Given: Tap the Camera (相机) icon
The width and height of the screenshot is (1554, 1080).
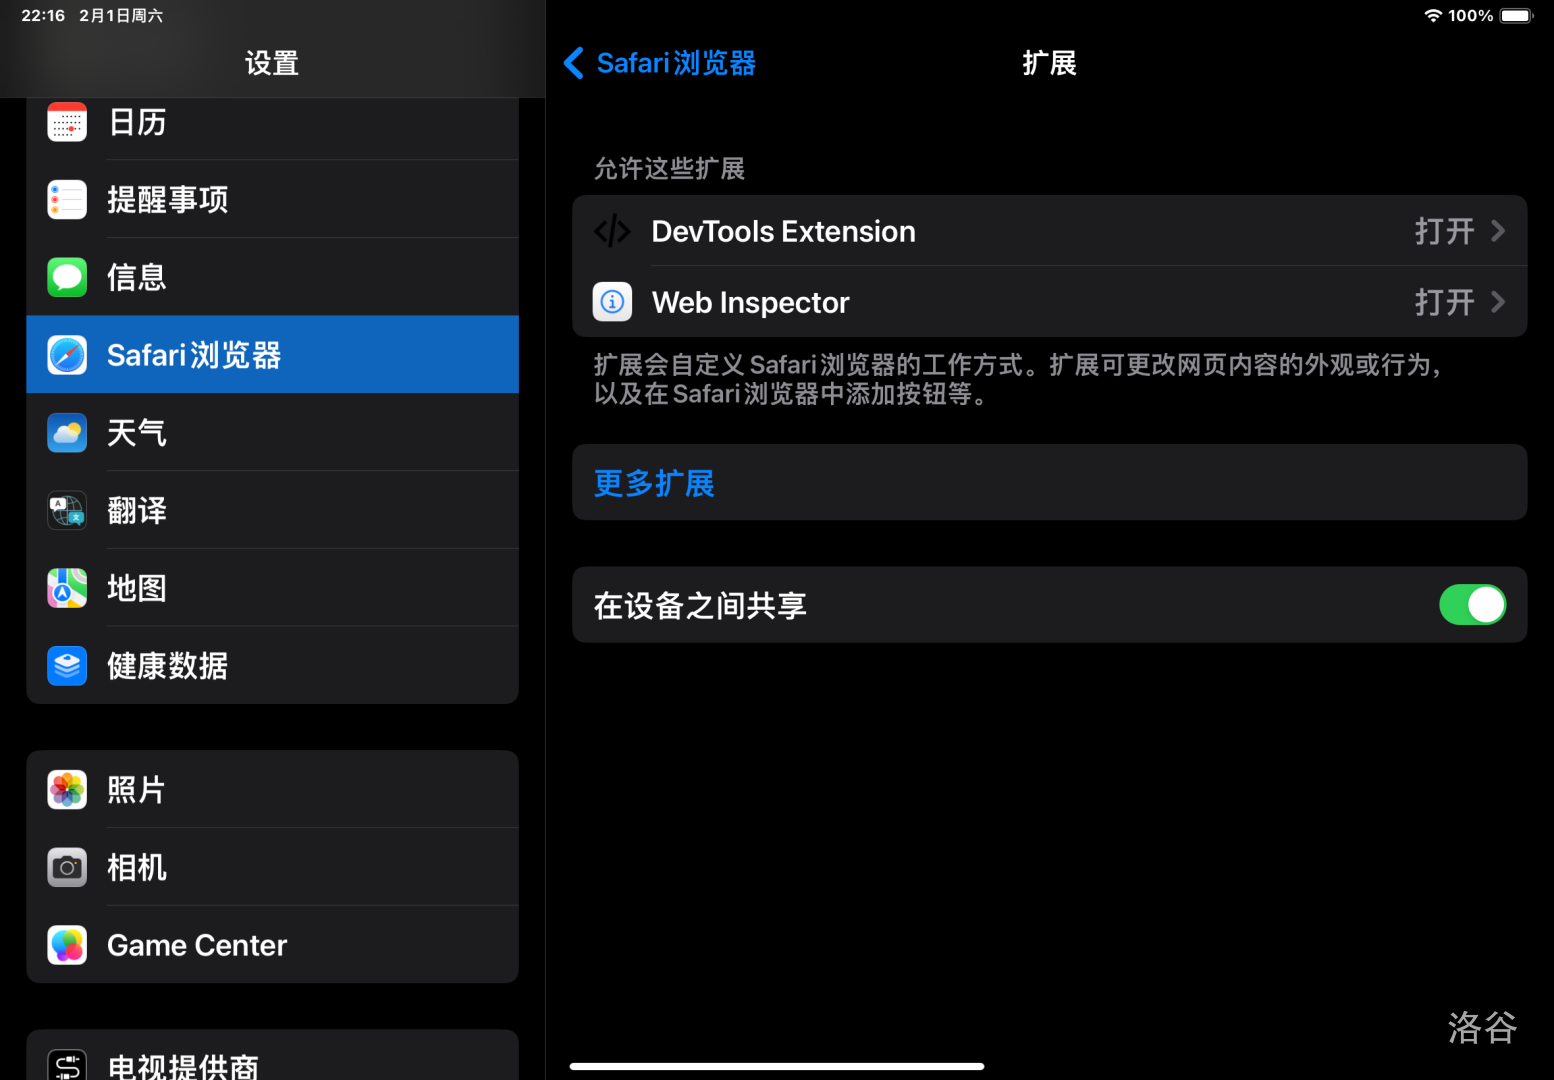Looking at the screenshot, I should (67, 867).
